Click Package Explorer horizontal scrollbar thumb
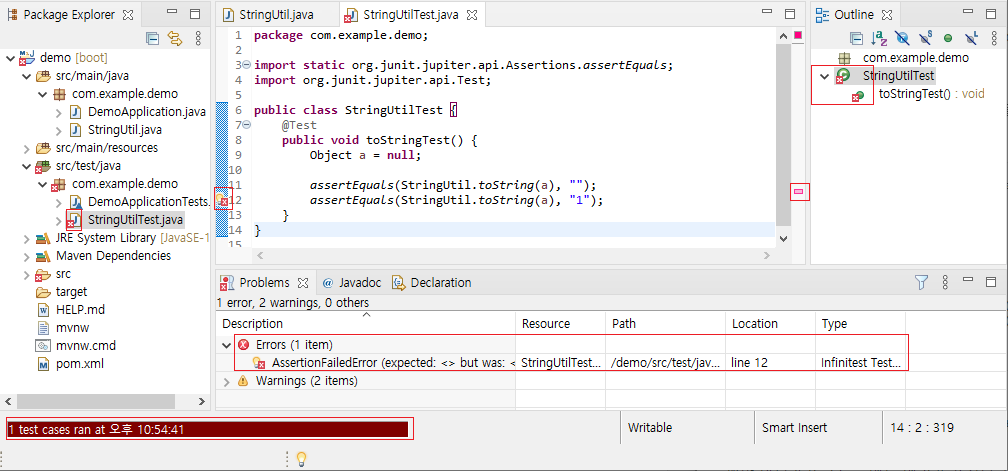 pos(96,402)
